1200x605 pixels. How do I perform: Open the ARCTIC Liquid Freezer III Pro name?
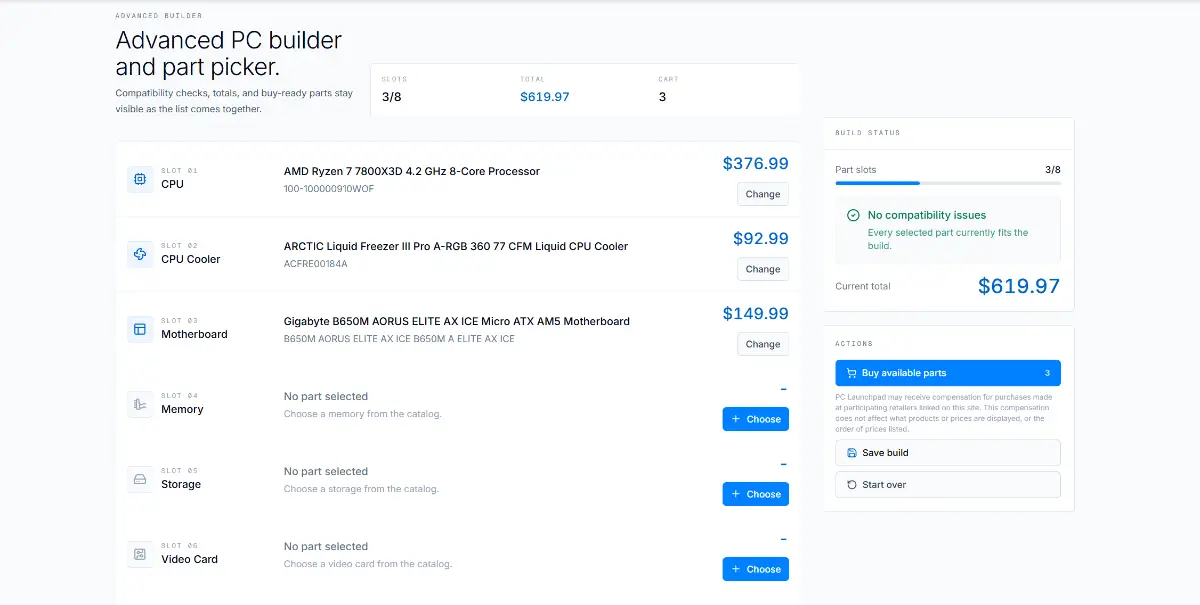[456, 246]
